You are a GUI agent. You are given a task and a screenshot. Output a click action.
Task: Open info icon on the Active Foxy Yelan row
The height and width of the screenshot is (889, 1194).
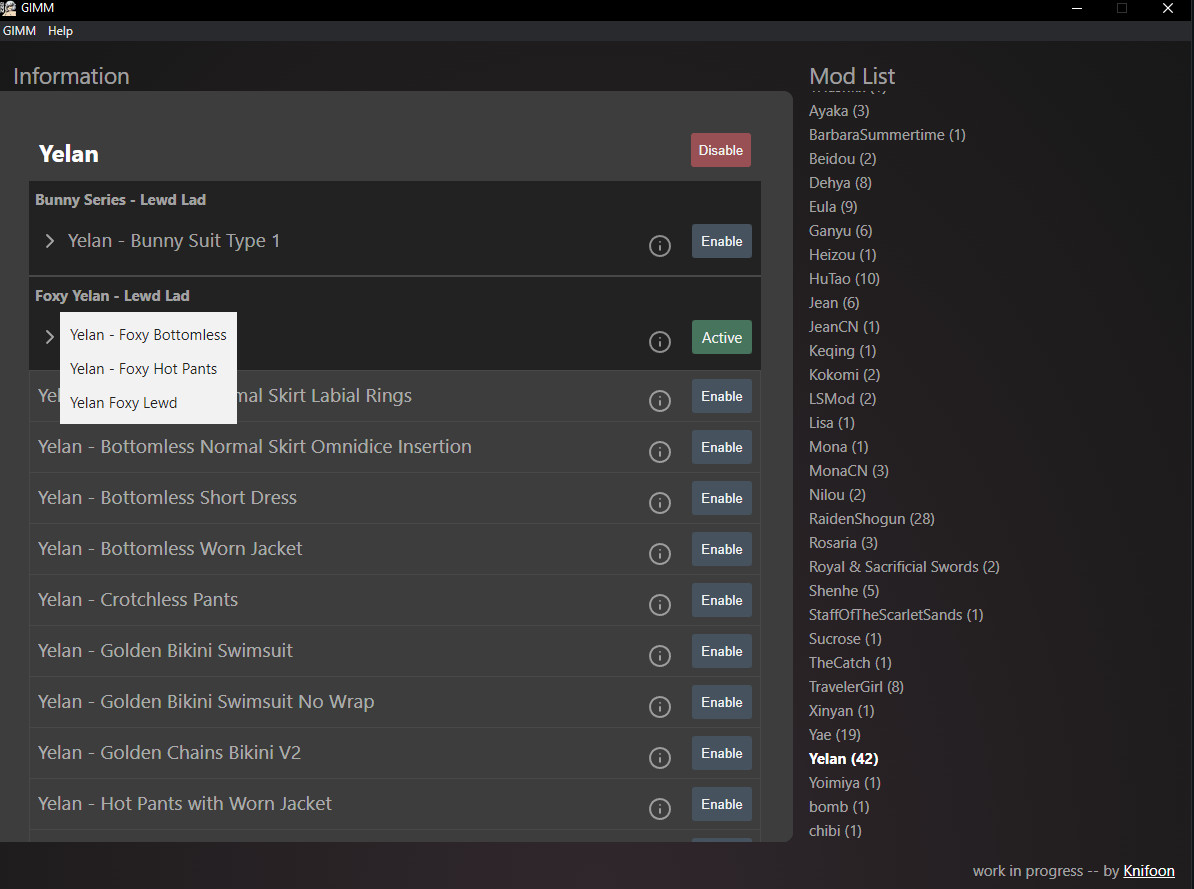click(660, 342)
